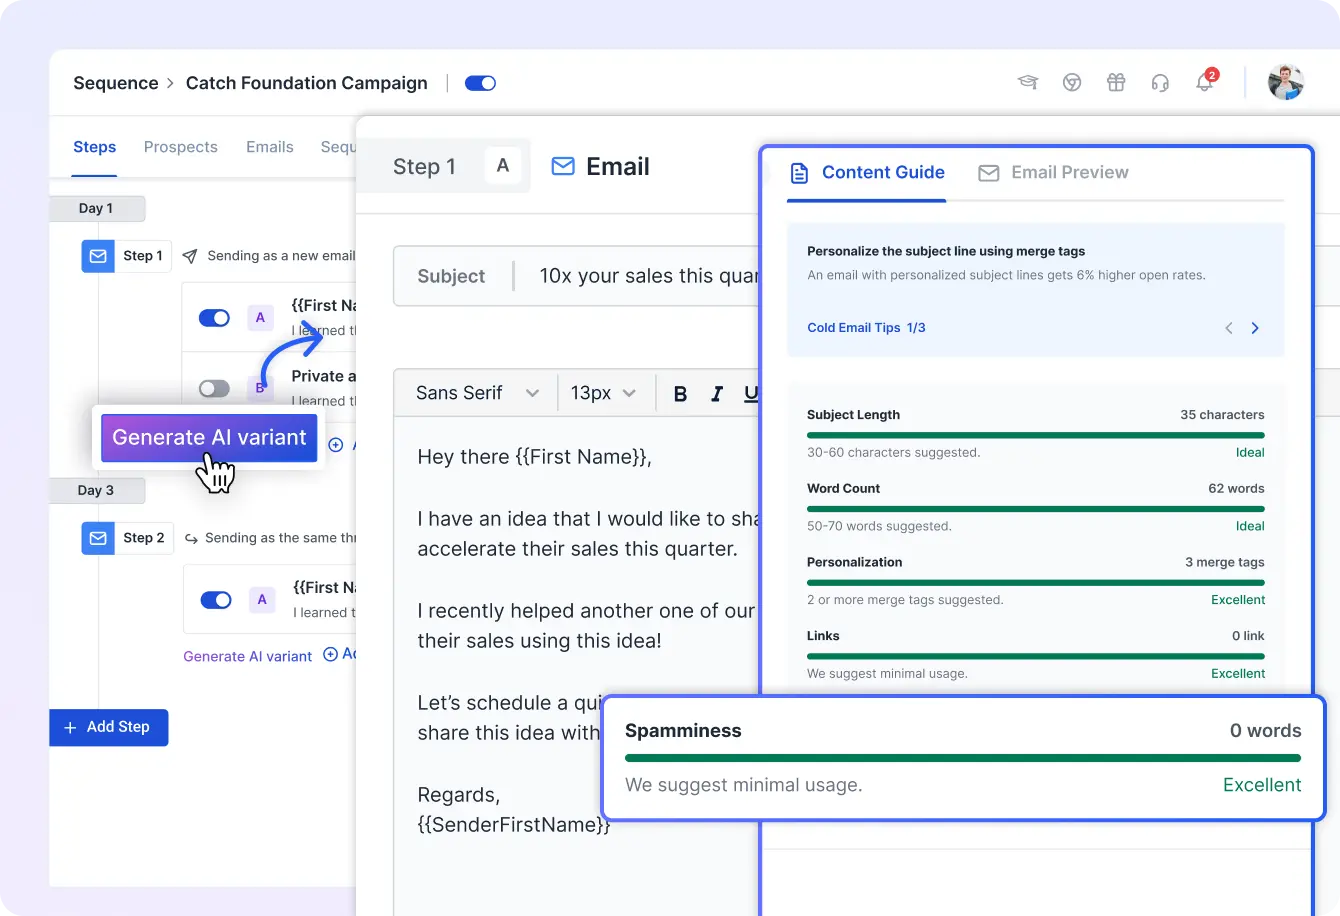1340x916 pixels.
Task: Switch to the Prospects tab
Action: pos(180,147)
